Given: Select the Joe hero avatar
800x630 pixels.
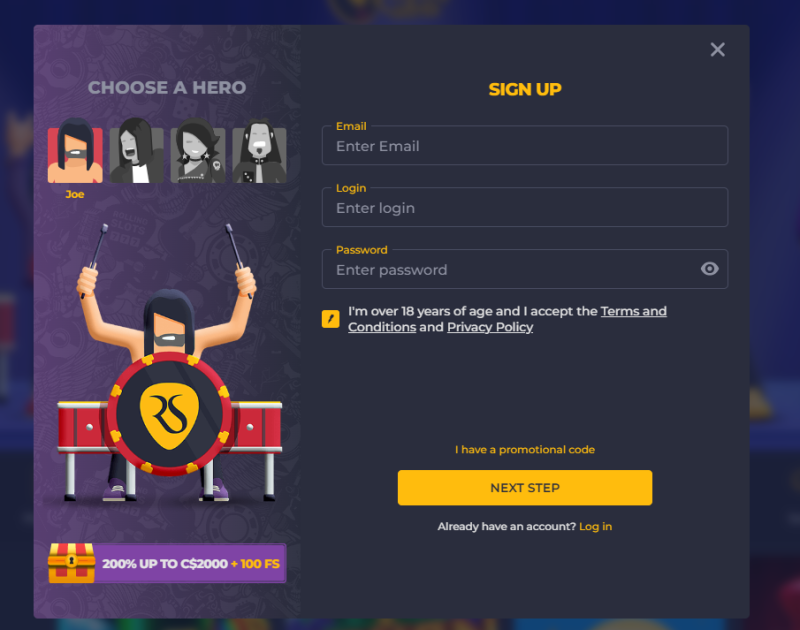Looking at the screenshot, I should 75,152.
